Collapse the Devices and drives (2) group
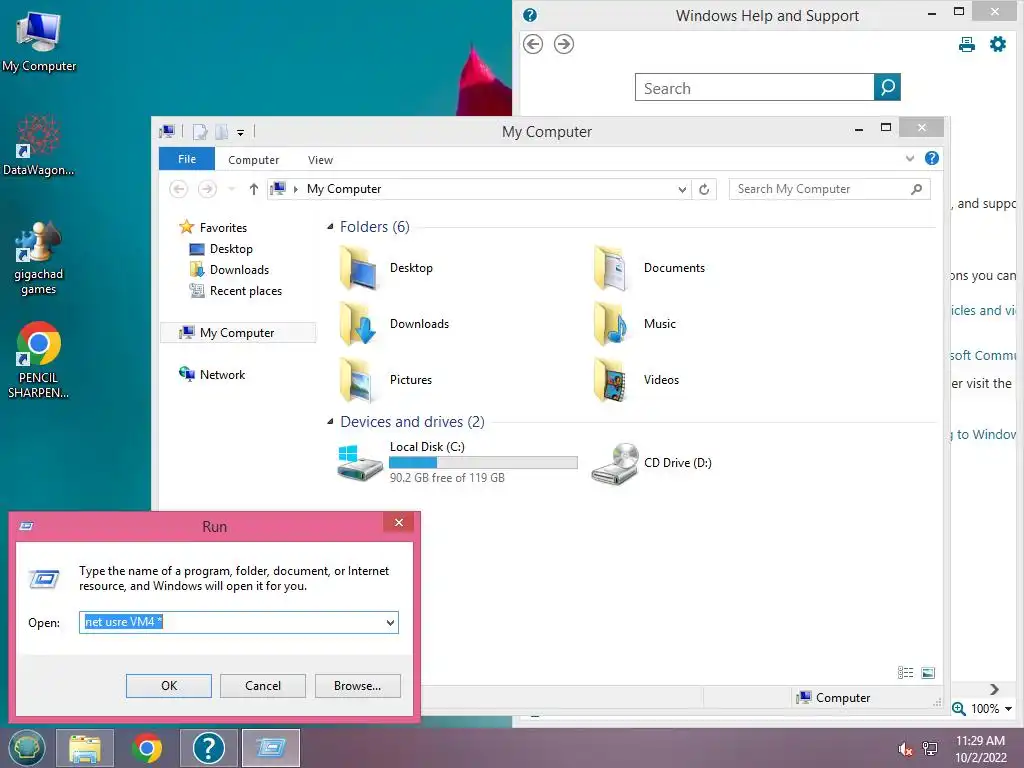The height and width of the screenshot is (768, 1024). click(330, 422)
